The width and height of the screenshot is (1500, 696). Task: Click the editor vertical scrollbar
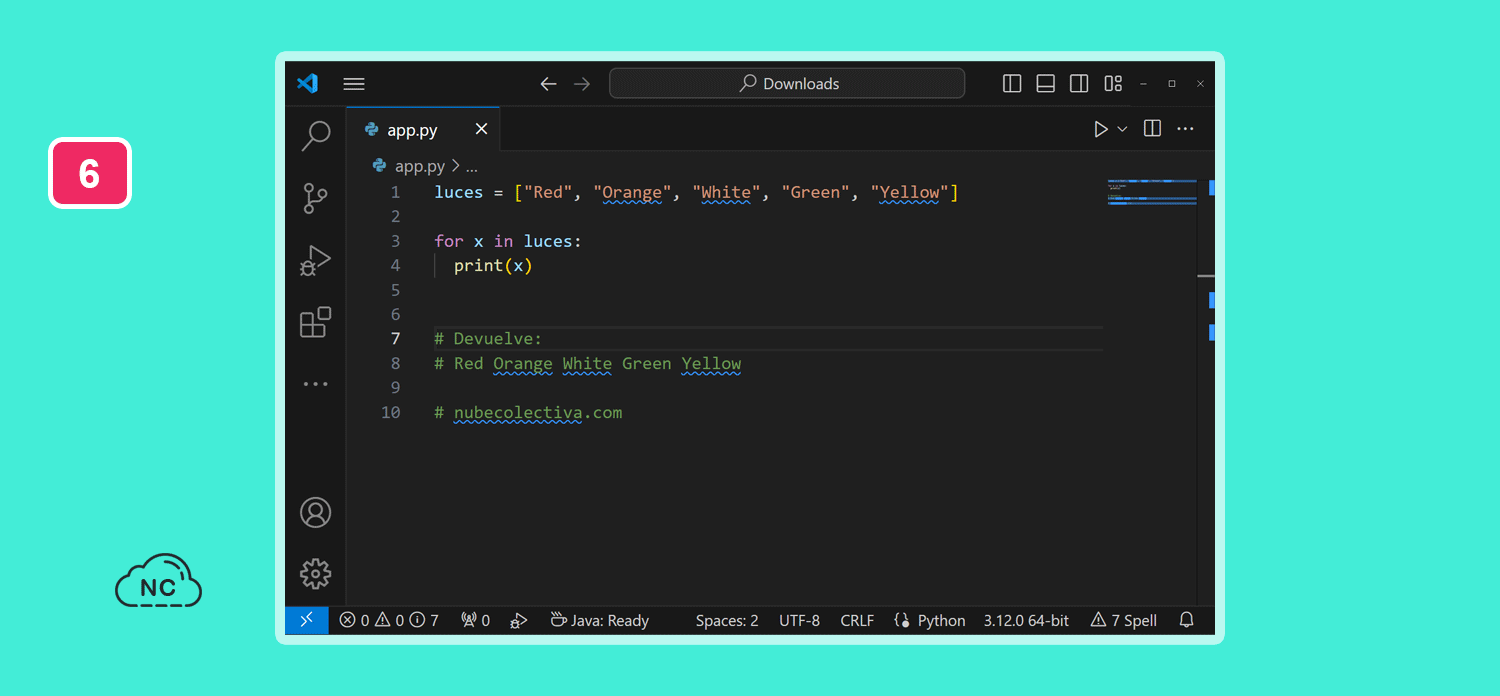click(x=1206, y=390)
